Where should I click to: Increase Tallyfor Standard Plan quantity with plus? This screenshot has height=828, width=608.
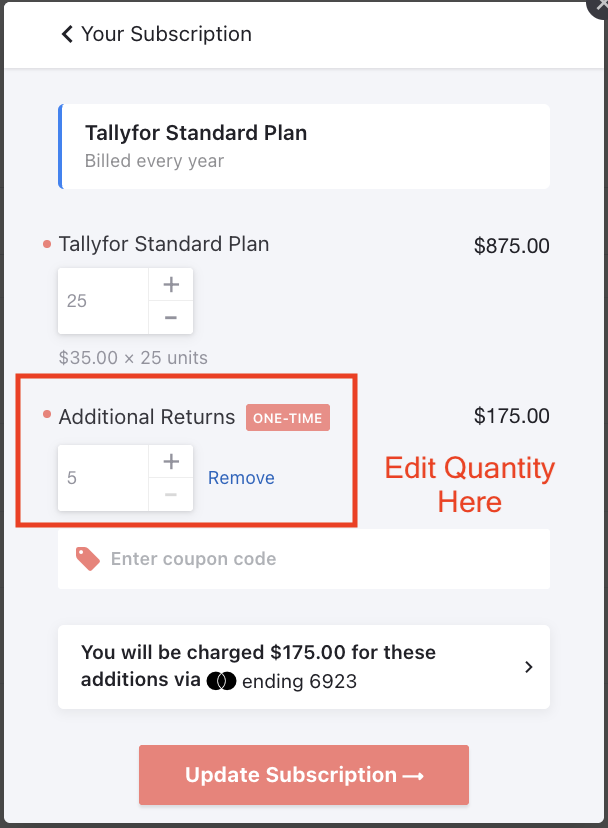pos(171,285)
